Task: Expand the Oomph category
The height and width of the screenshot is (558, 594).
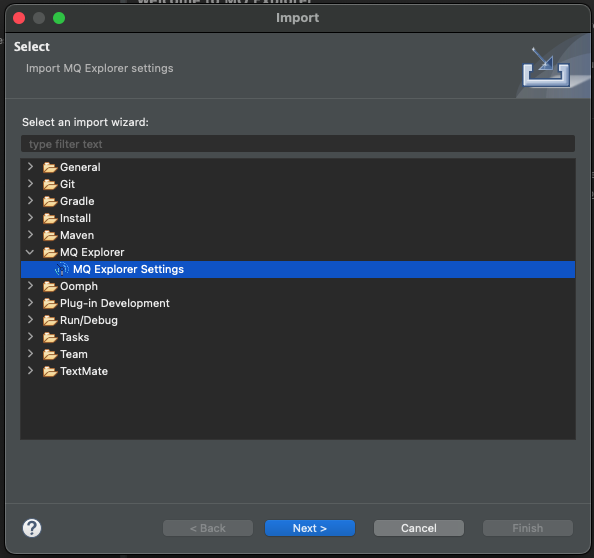Action: tap(30, 286)
